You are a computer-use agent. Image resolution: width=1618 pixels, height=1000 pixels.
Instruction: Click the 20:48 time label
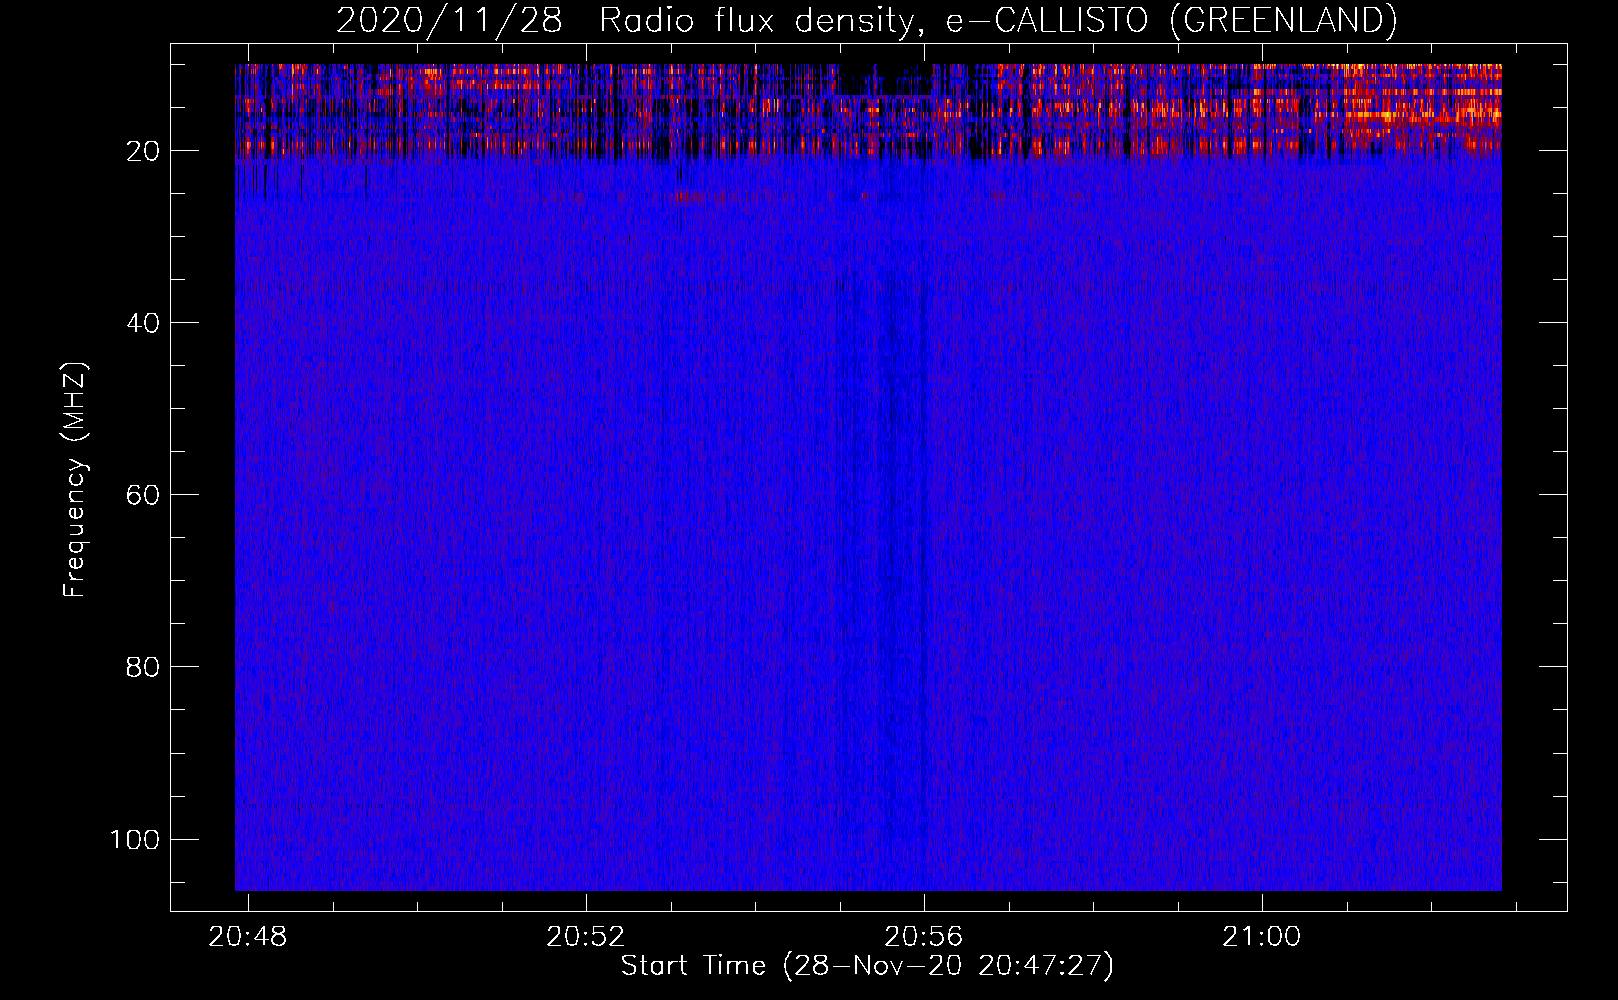(x=247, y=937)
